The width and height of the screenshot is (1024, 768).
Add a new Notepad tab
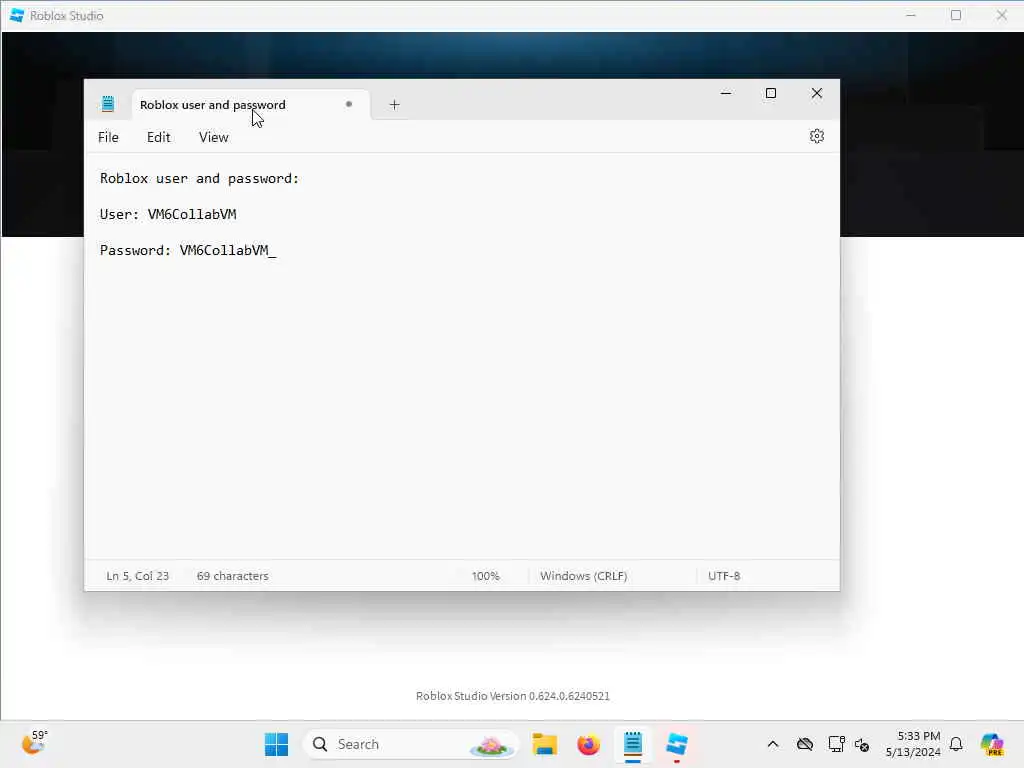(x=394, y=104)
